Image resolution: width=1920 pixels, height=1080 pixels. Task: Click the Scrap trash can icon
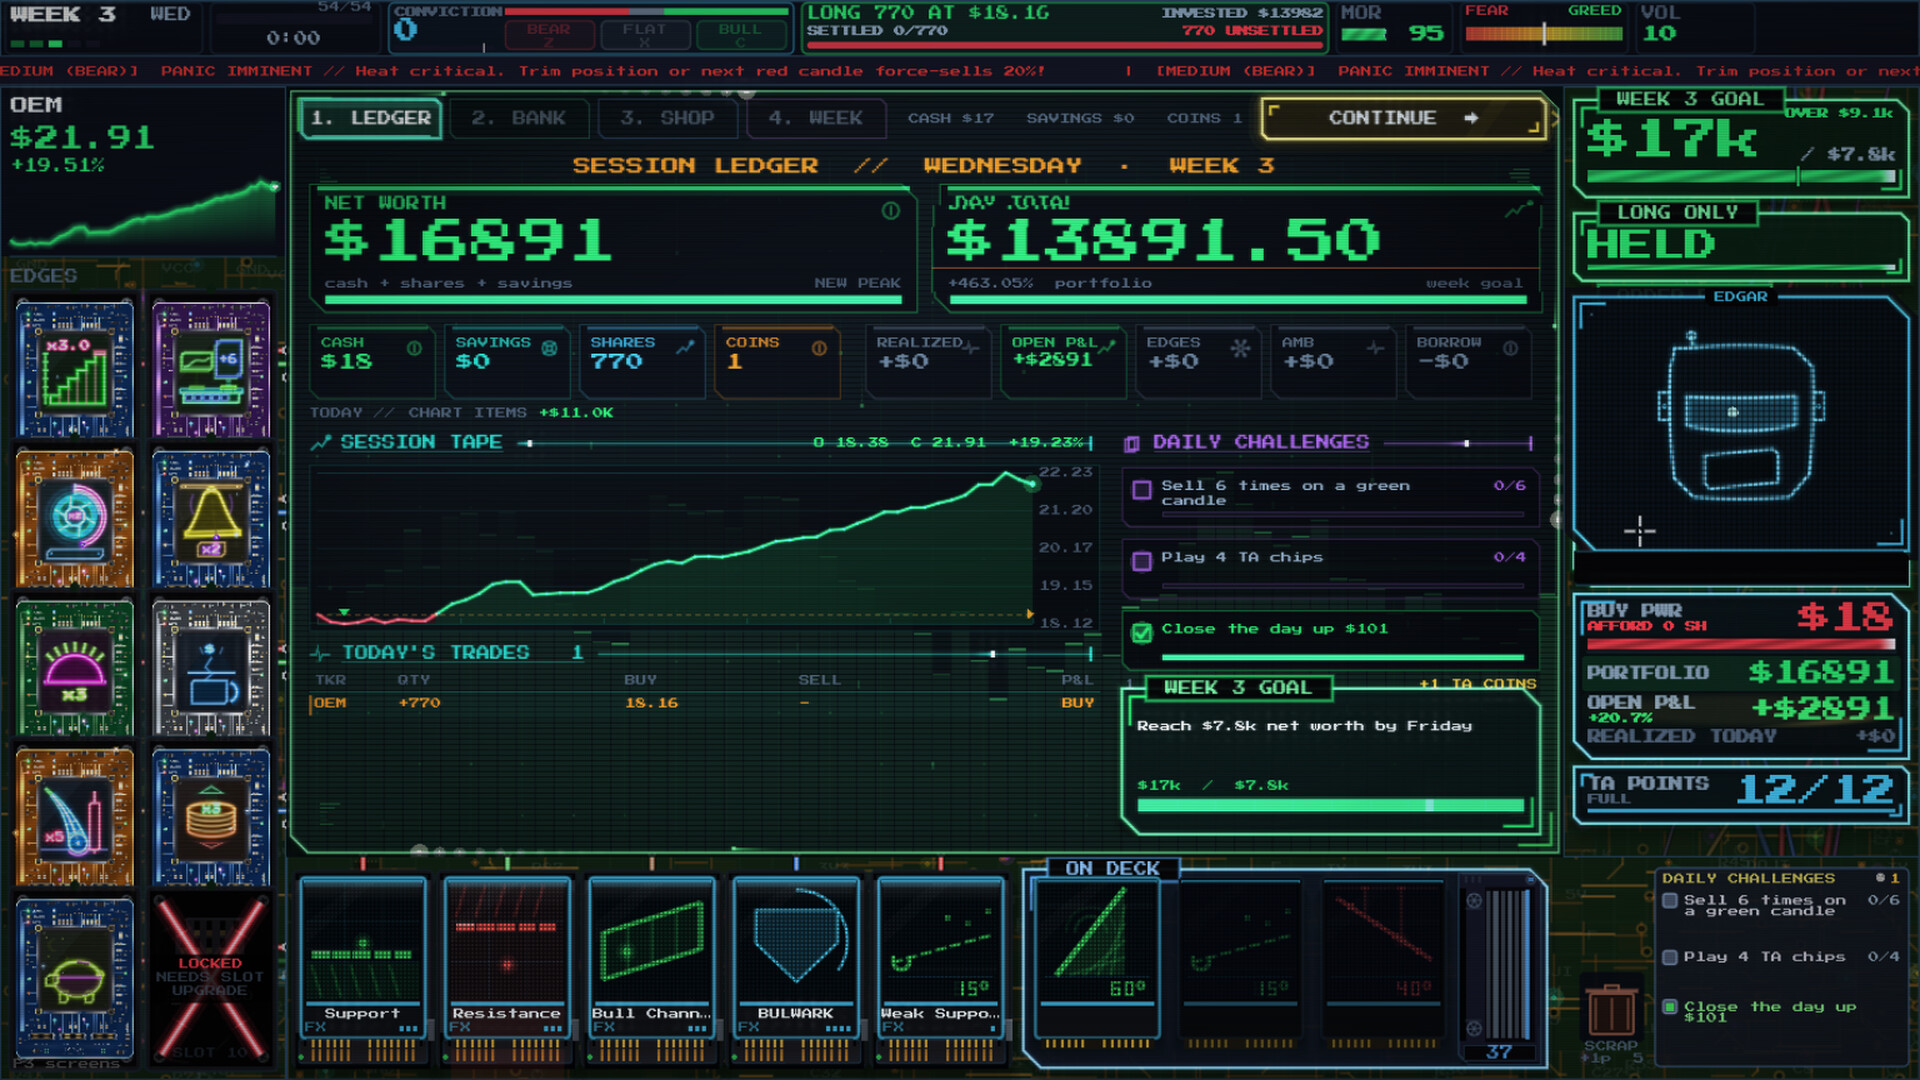click(x=1611, y=1010)
